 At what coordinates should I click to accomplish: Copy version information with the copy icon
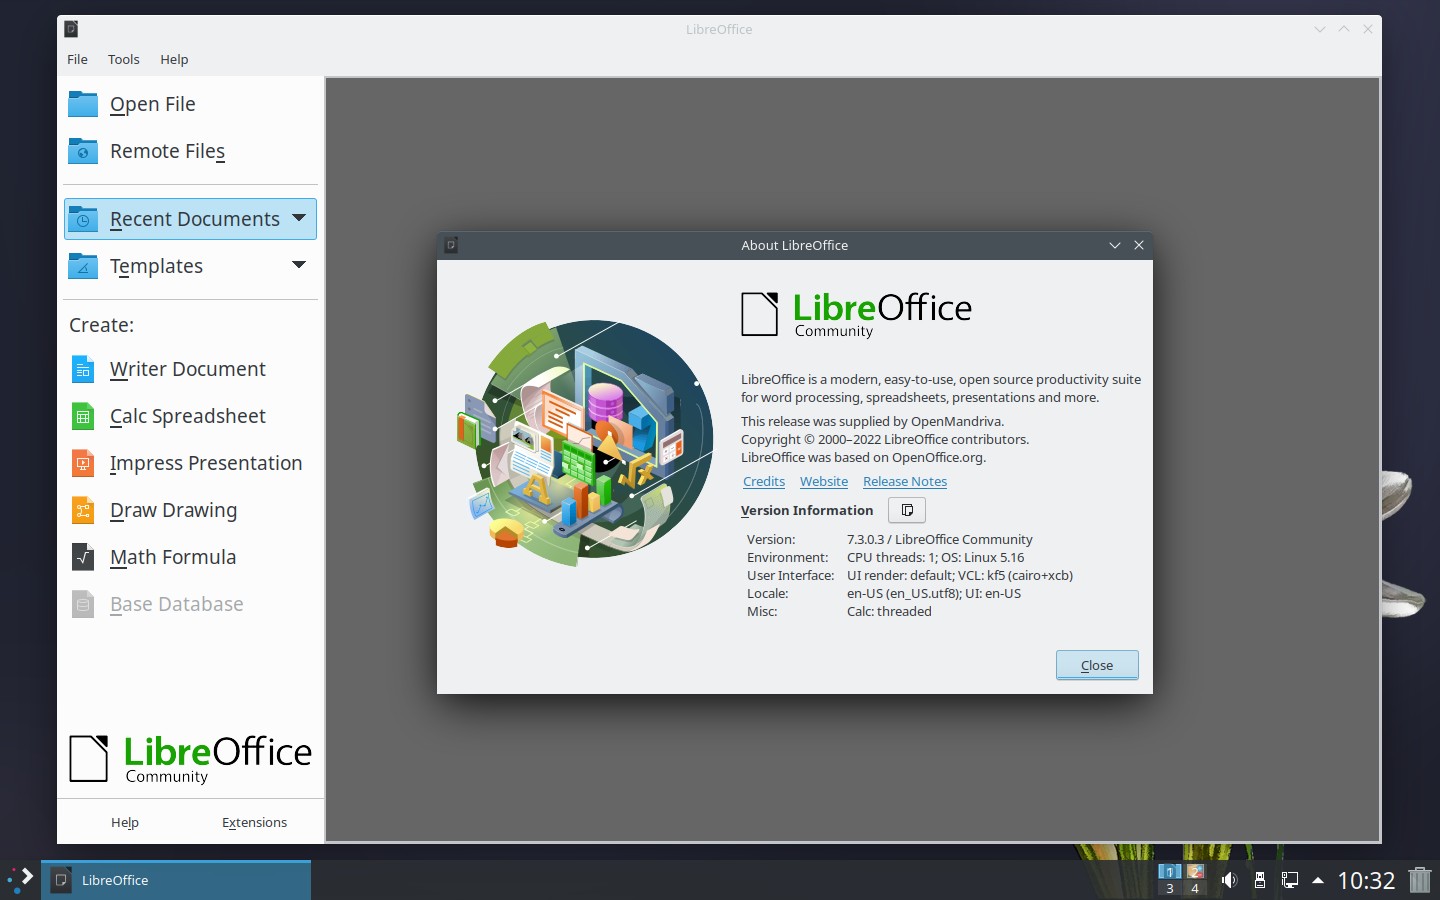pos(907,510)
